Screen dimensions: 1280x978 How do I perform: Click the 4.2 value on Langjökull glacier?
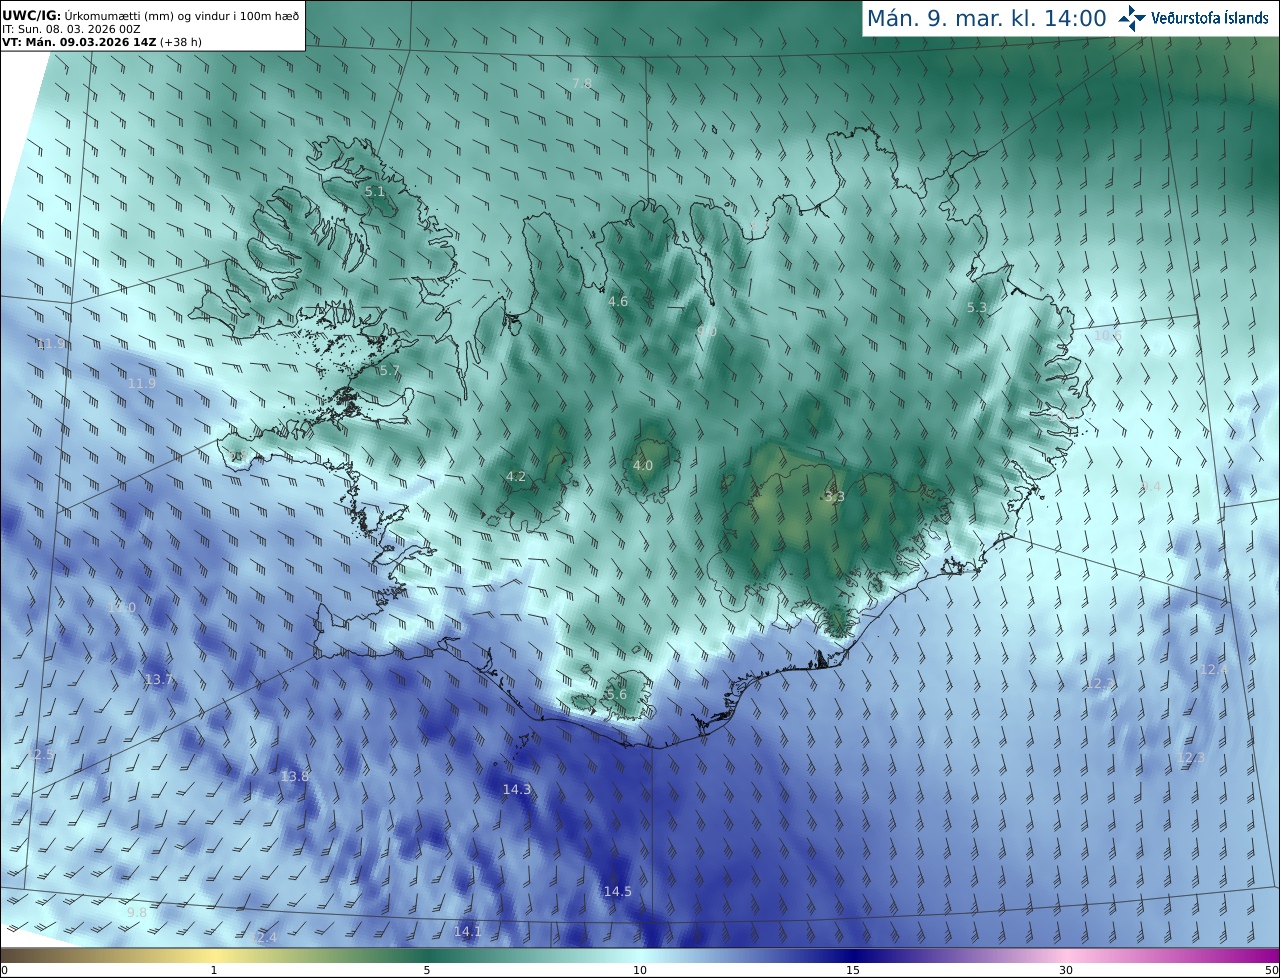[x=516, y=476]
